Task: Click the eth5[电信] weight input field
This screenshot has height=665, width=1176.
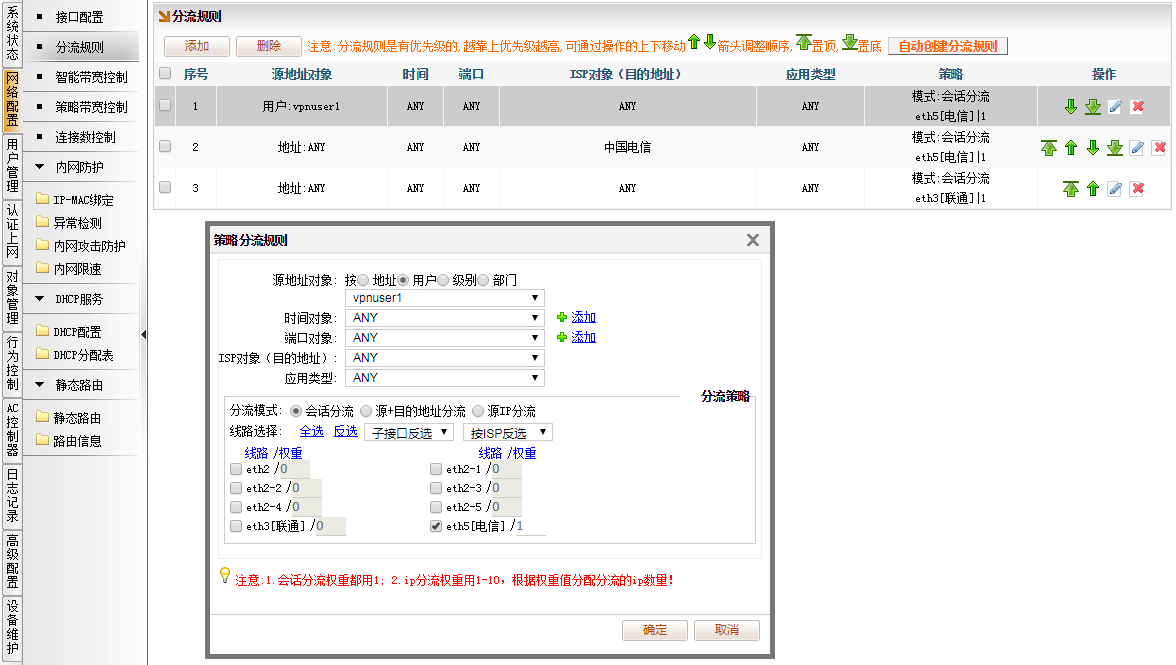Action: [530, 526]
